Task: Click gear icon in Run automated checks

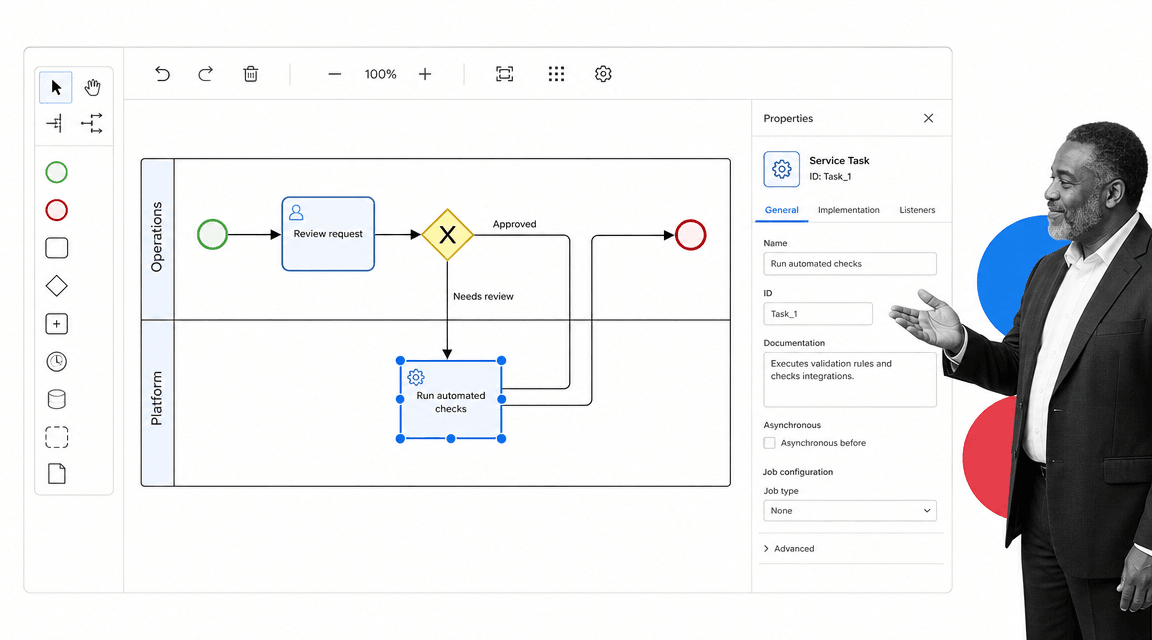Action: 416,377
